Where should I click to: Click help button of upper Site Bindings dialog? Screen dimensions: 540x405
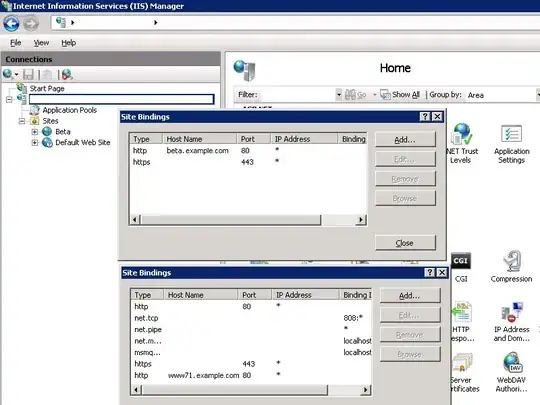pos(425,117)
